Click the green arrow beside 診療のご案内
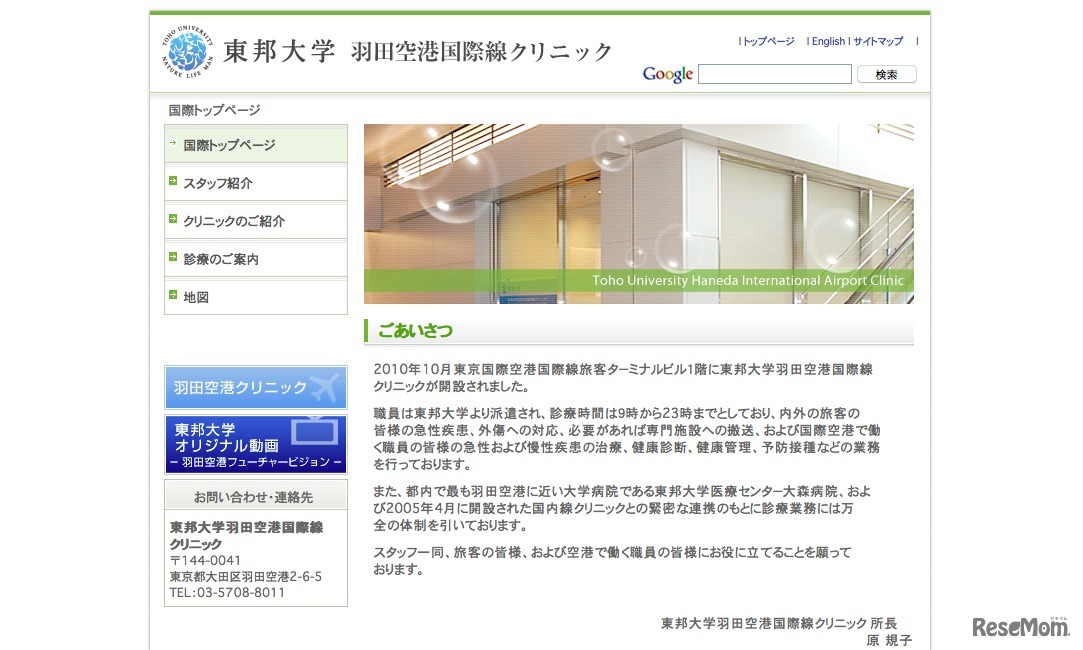 [175, 258]
